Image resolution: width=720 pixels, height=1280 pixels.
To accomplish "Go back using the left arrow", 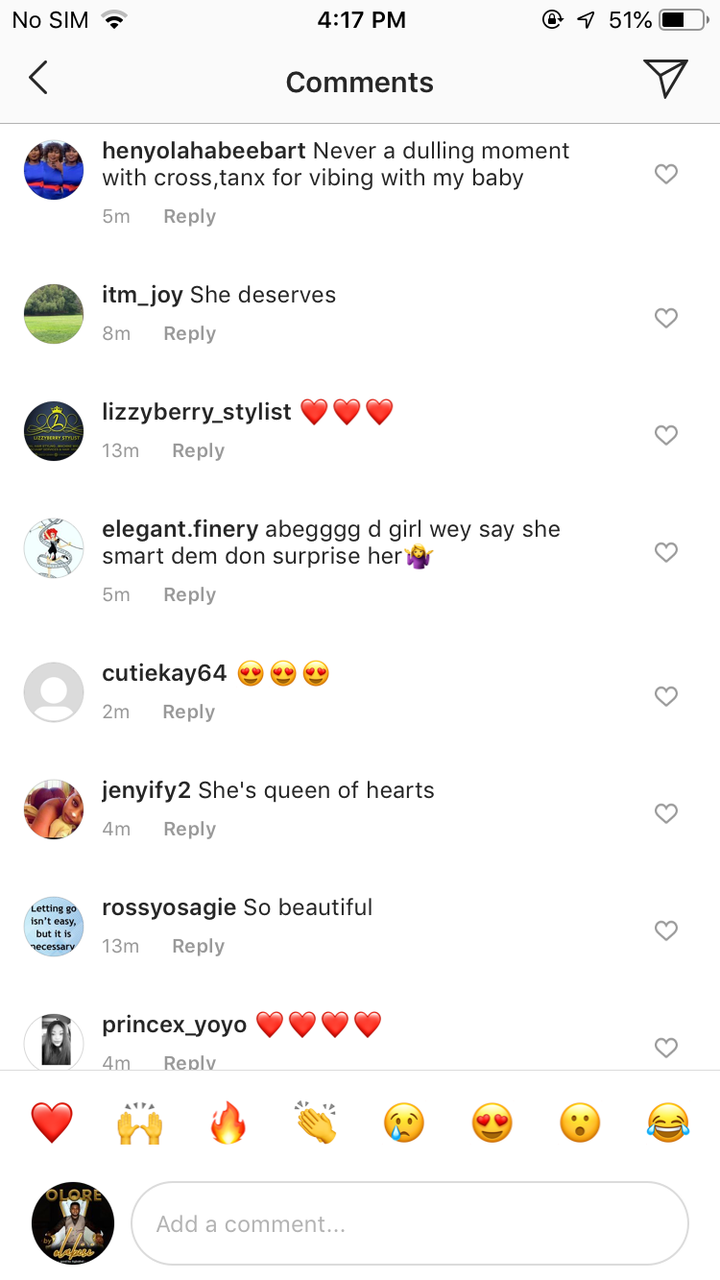I will click(x=38, y=78).
